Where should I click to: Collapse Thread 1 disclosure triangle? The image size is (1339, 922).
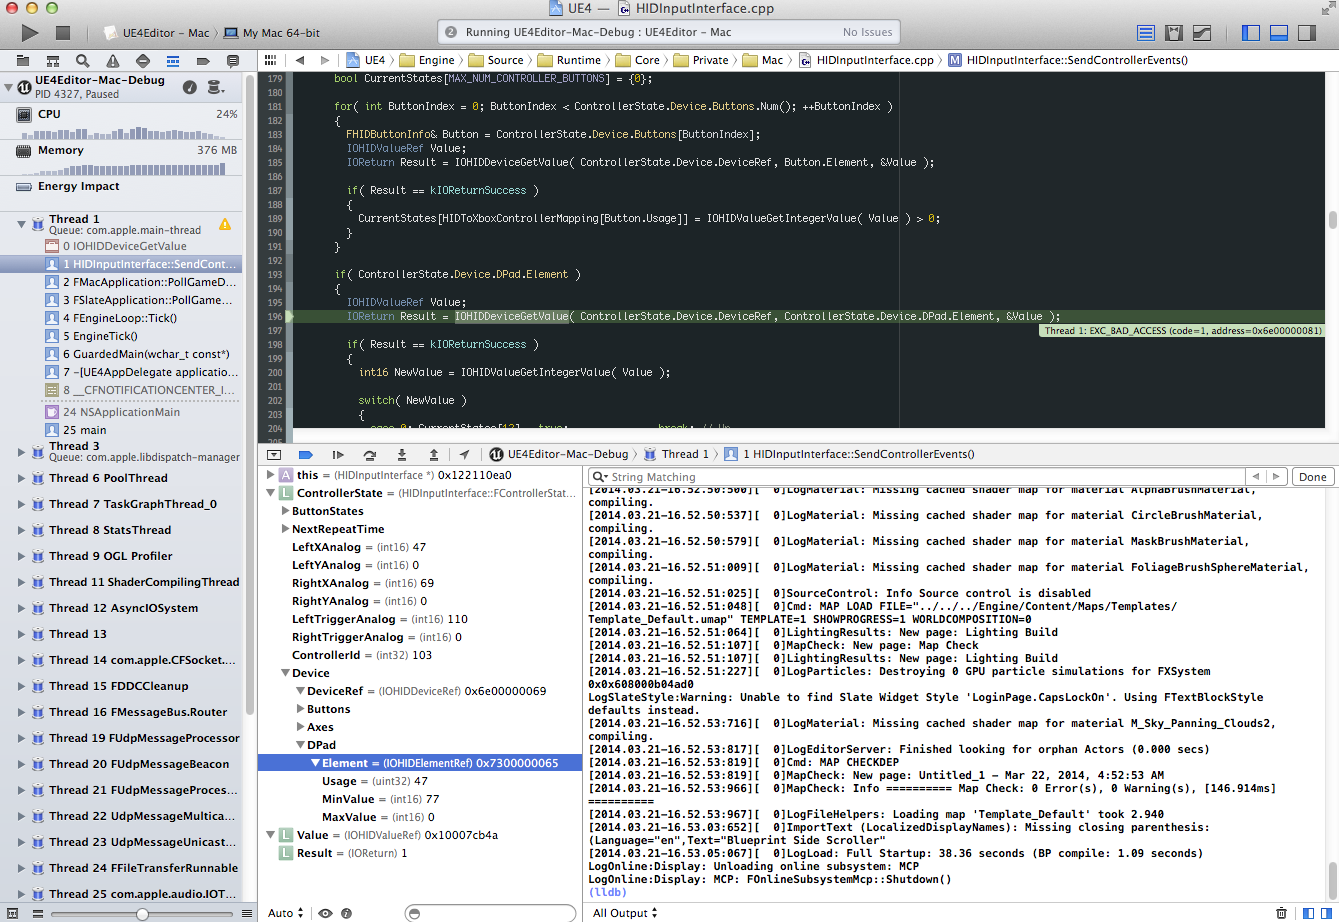point(23,224)
